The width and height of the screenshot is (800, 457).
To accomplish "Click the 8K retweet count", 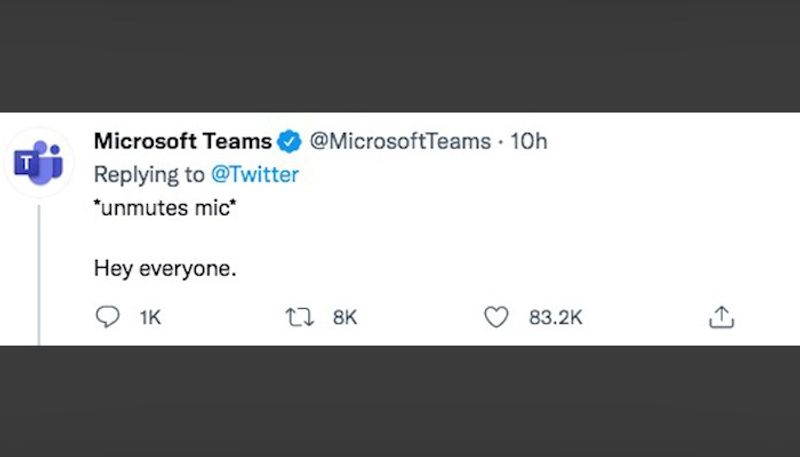I will coord(344,318).
